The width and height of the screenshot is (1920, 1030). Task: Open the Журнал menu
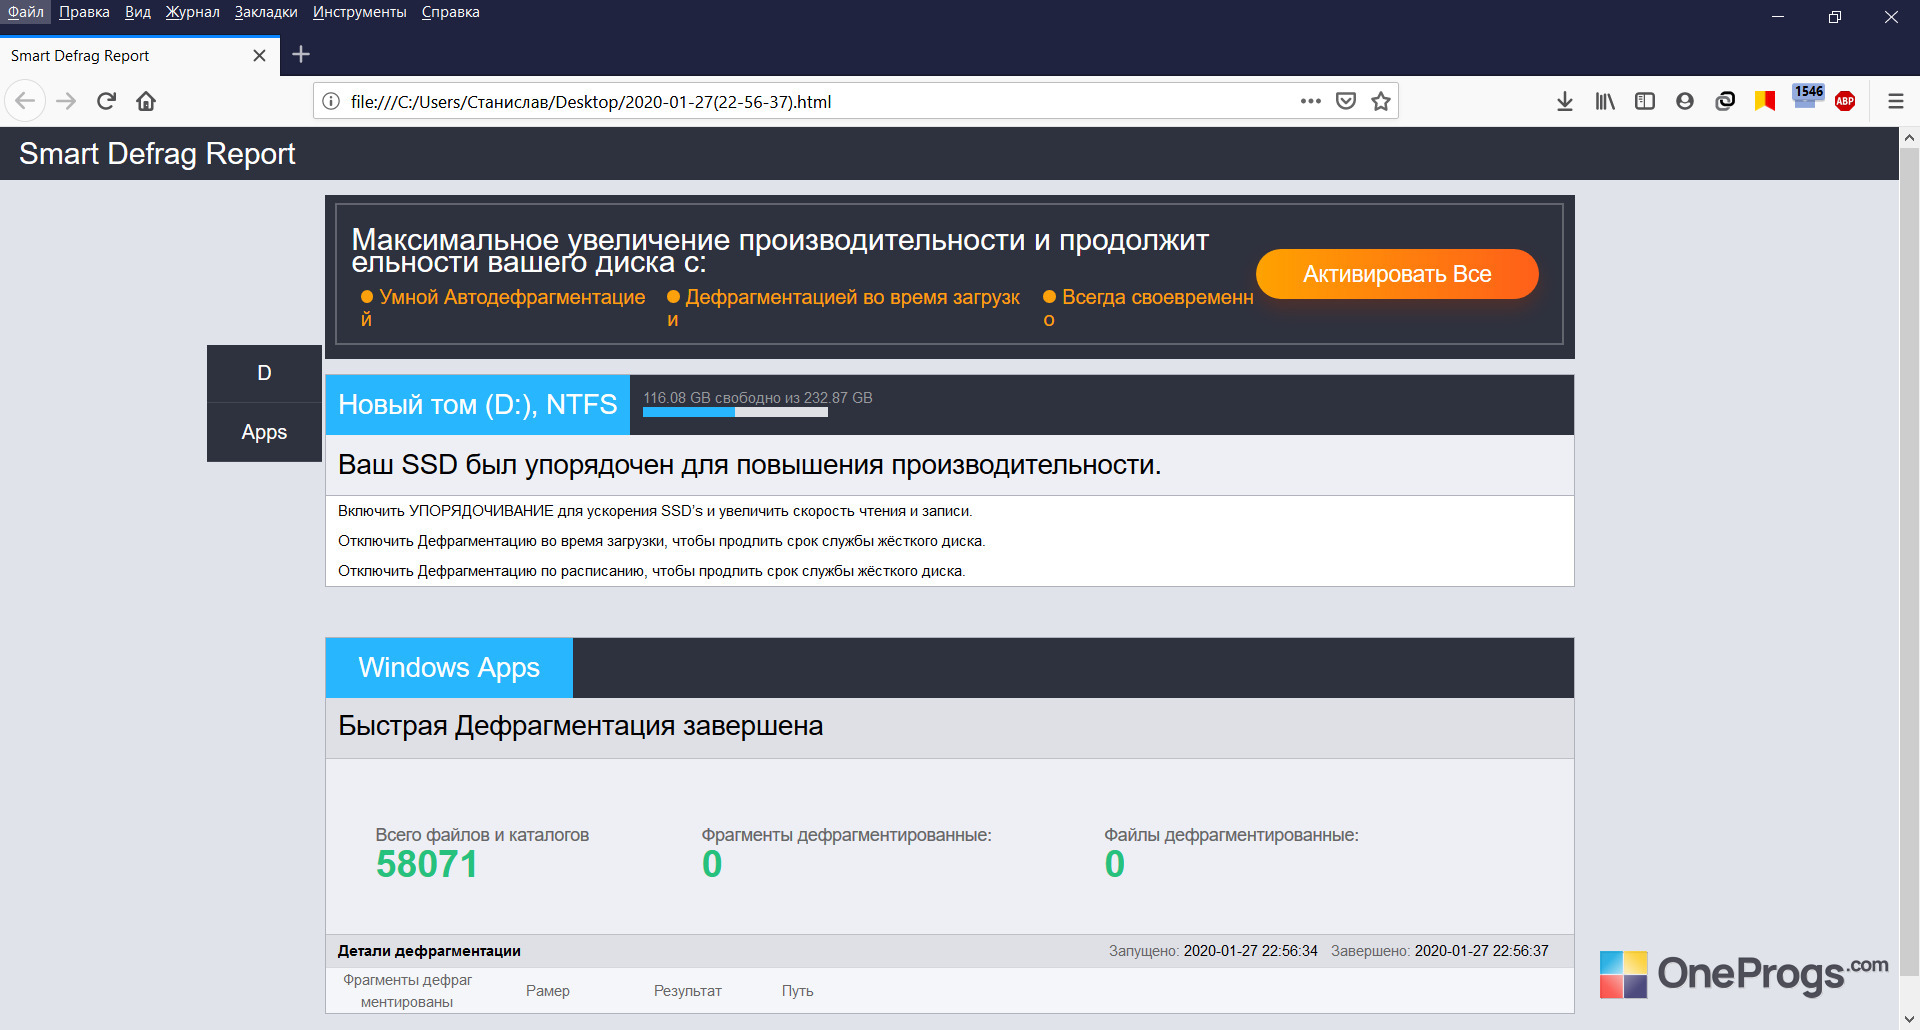click(192, 12)
